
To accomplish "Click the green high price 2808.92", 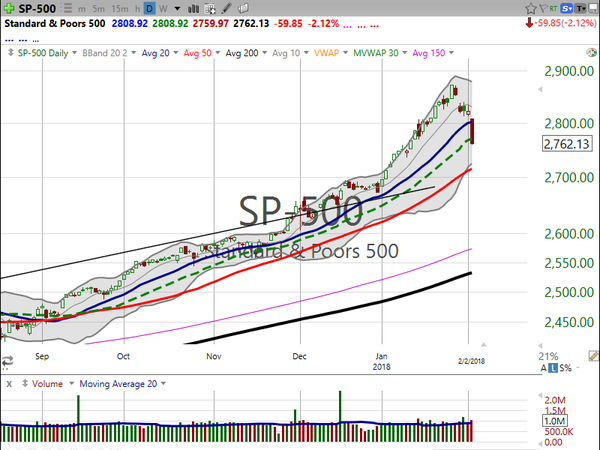I will click(170, 23).
